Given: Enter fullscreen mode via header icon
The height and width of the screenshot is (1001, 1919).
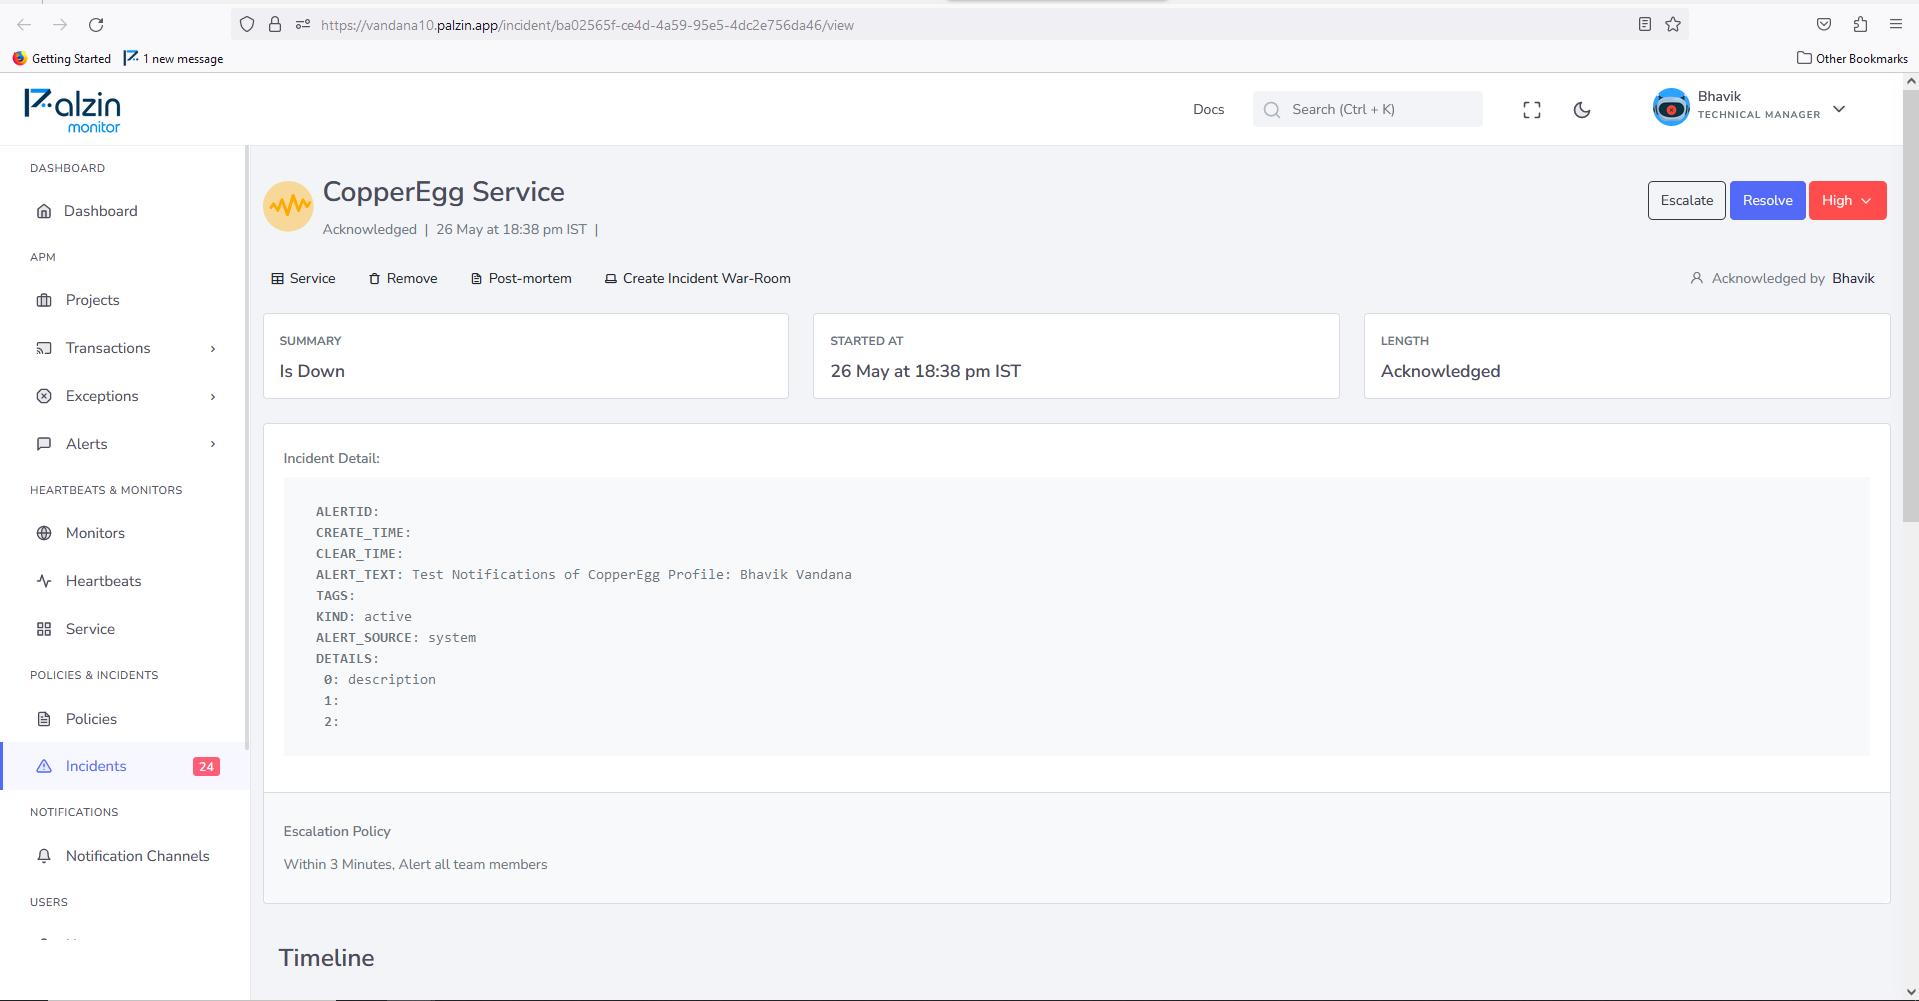Looking at the screenshot, I should click(x=1531, y=110).
